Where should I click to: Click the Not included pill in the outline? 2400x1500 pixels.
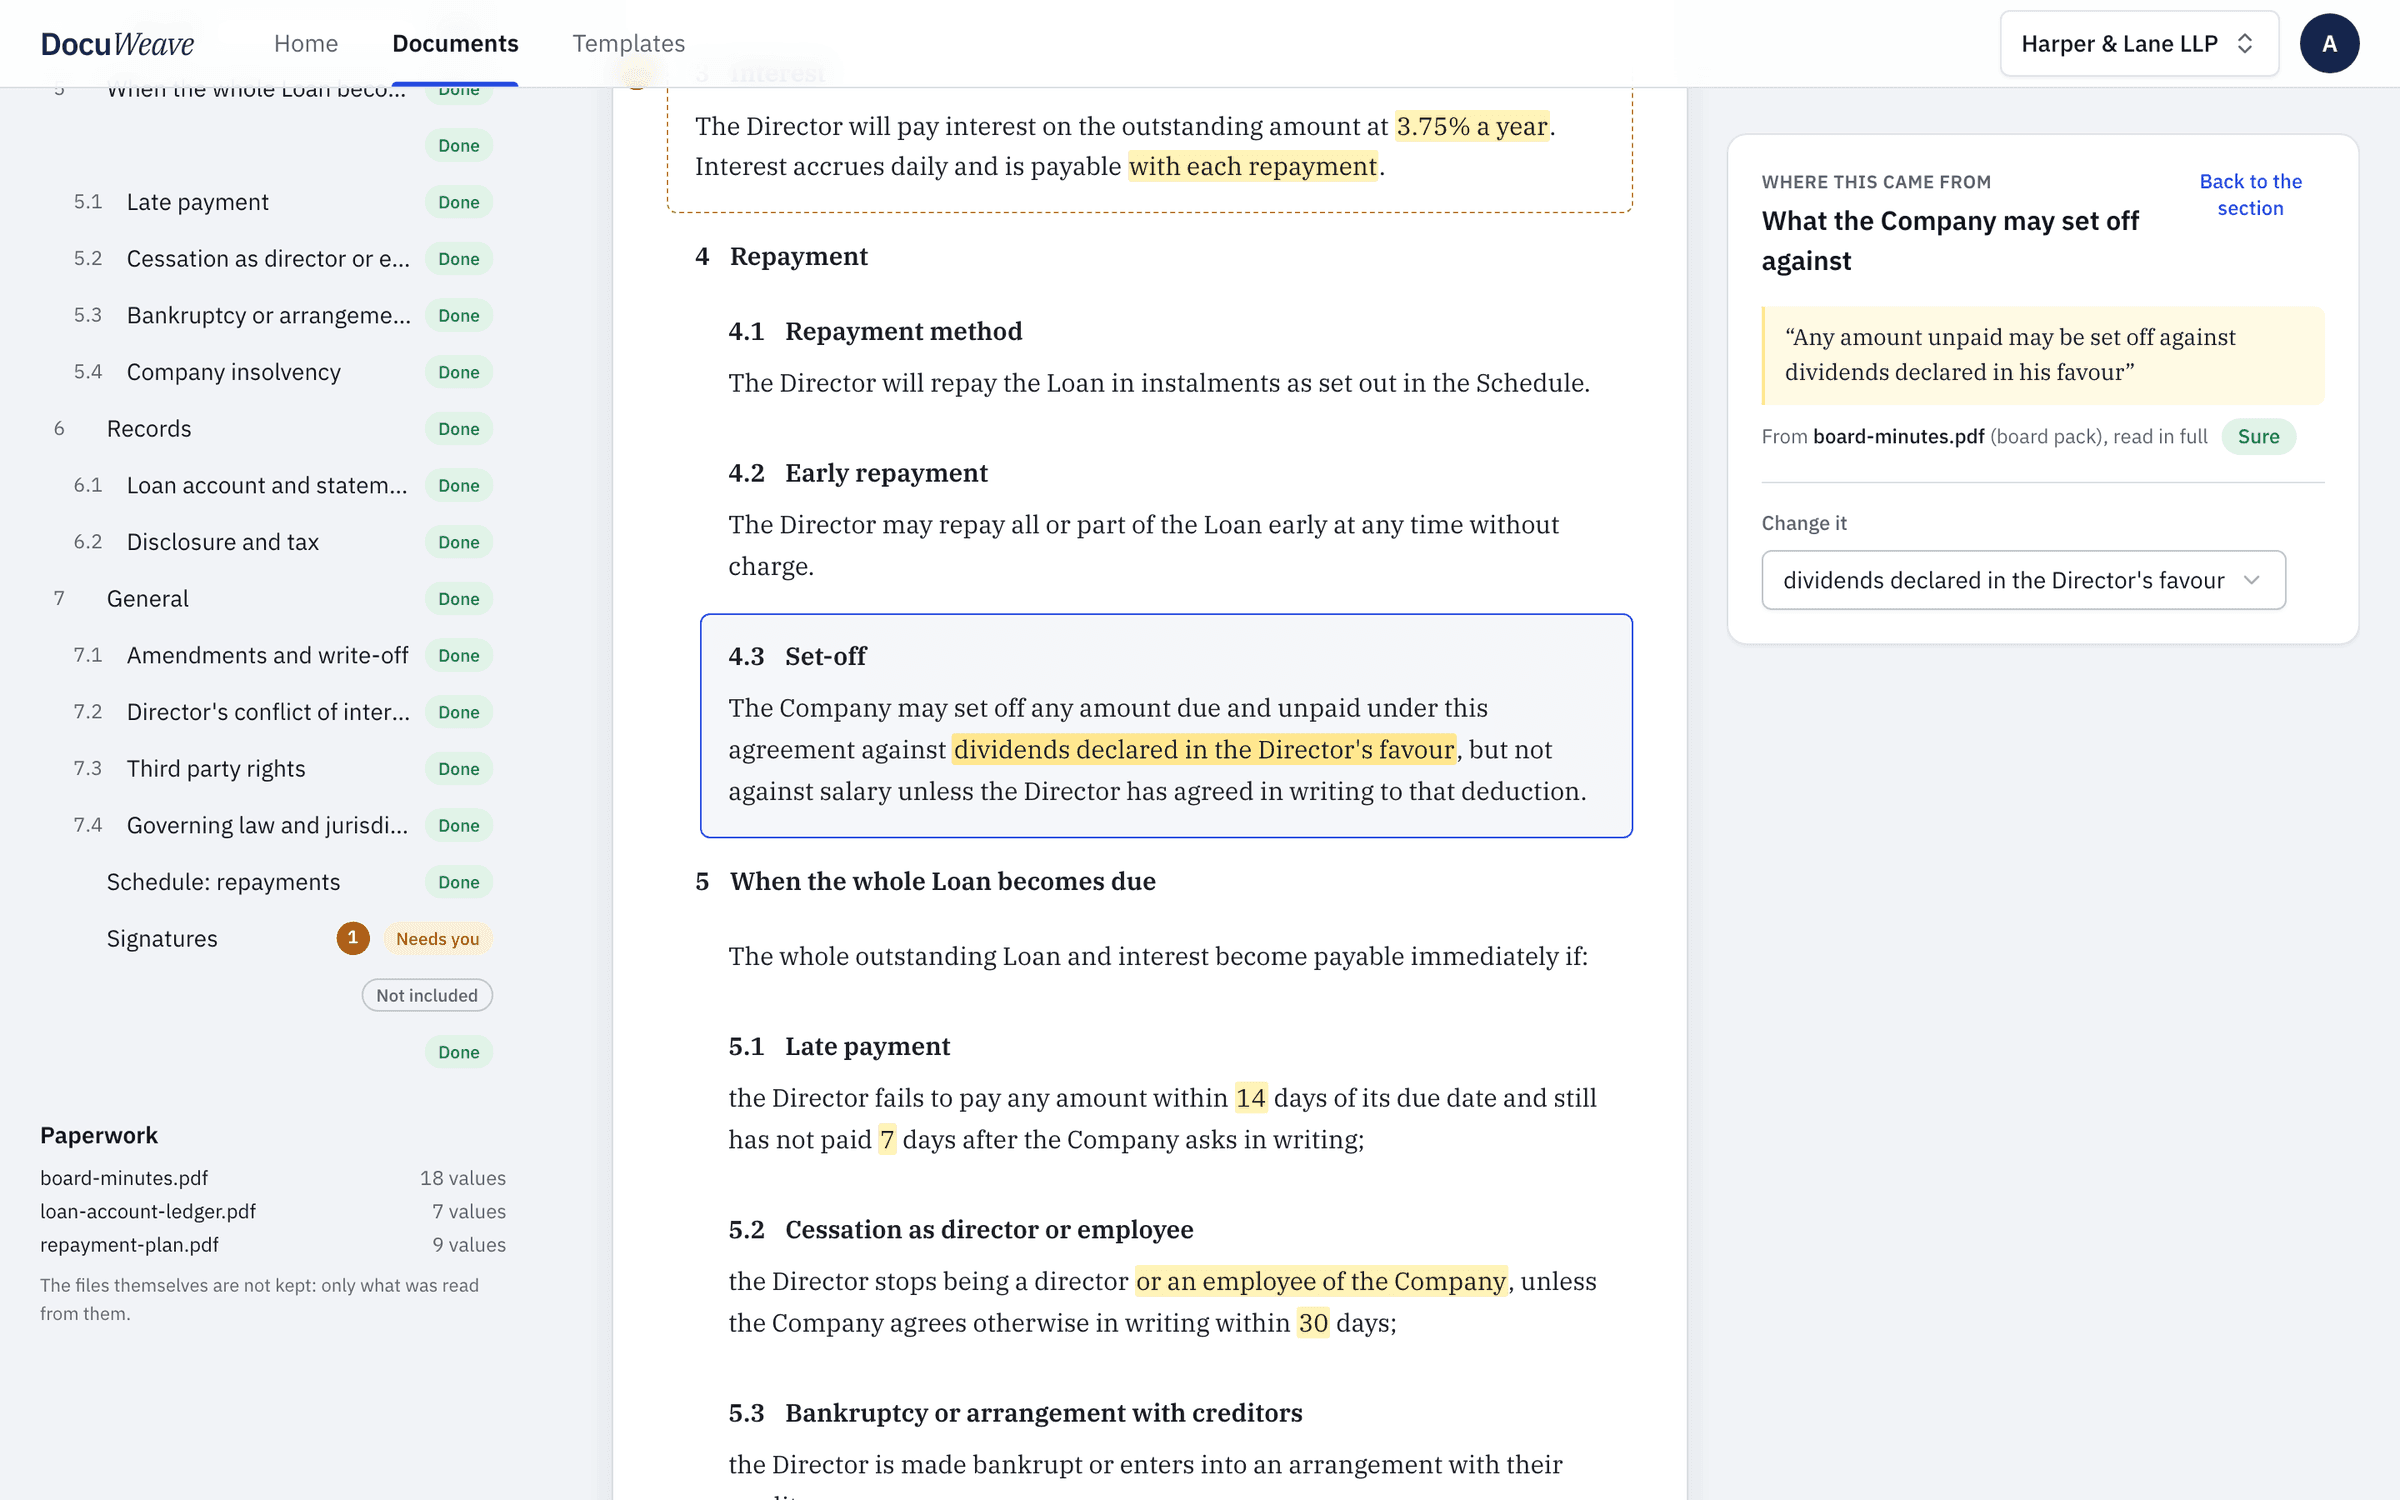[x=427, y=995]
